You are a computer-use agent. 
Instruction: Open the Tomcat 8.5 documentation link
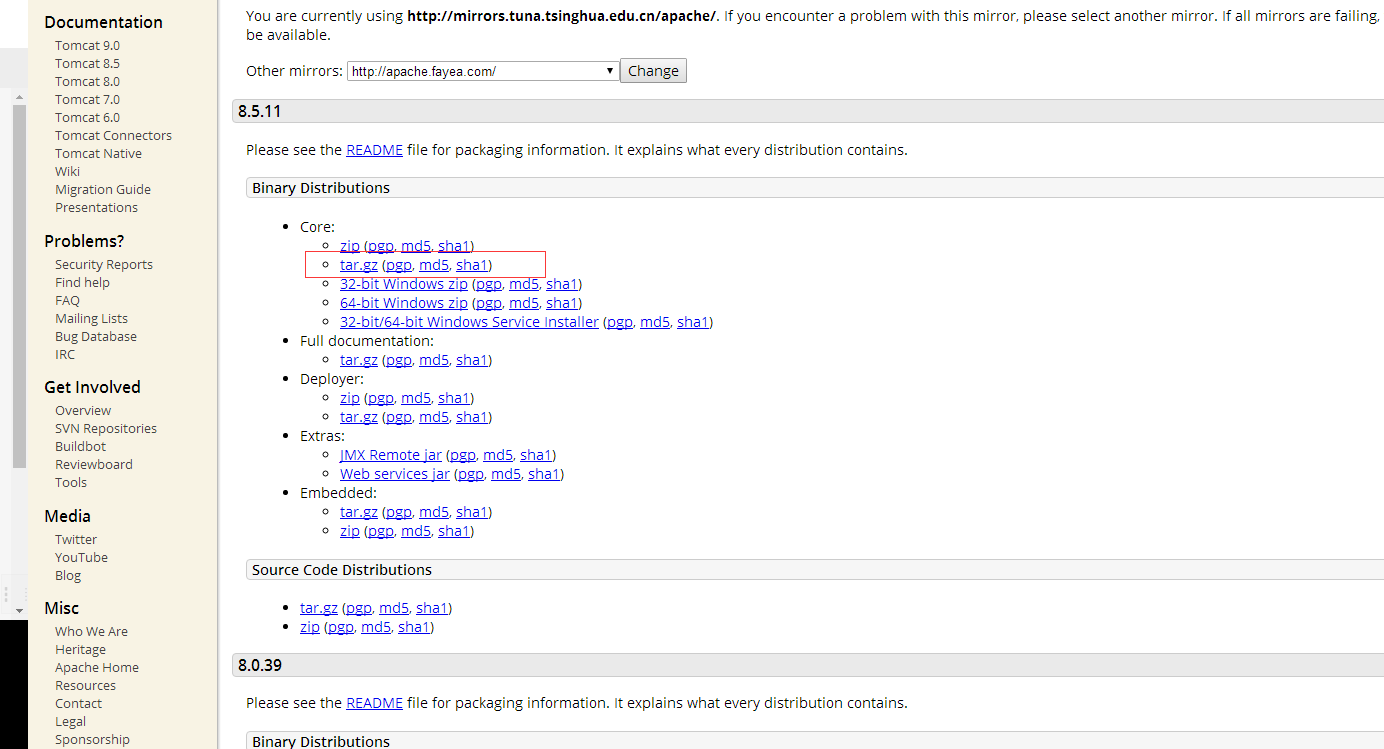(x=87, y=64)
